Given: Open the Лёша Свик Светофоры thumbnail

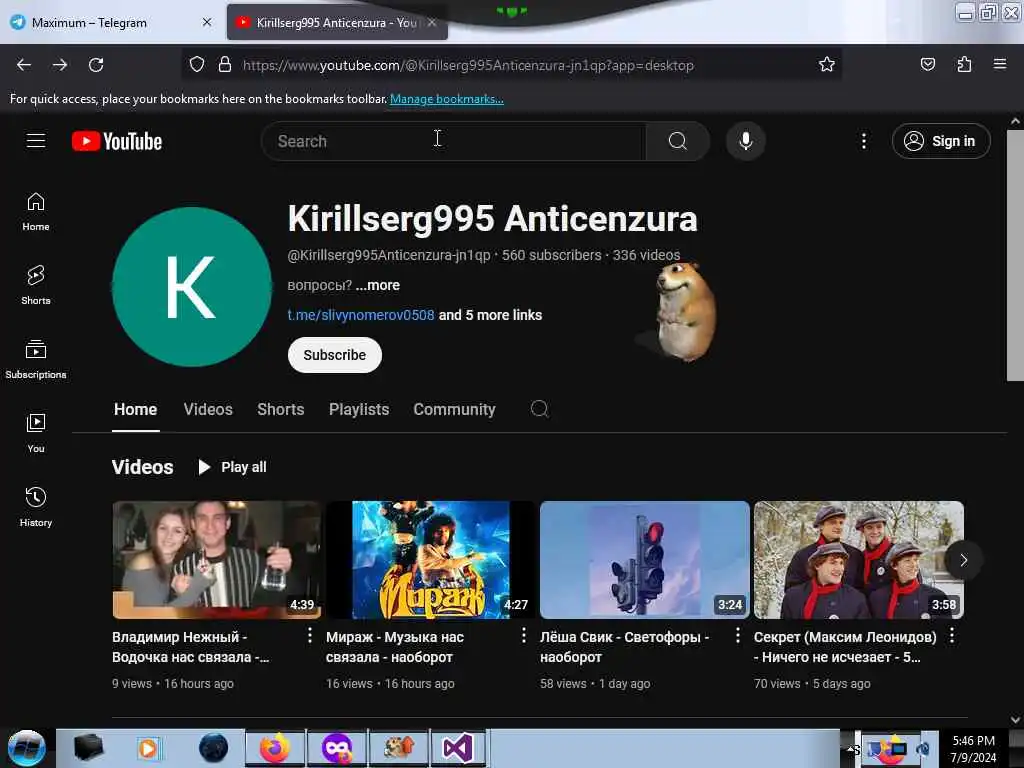Looking at the screenshot, I should [x=645, y=560].
